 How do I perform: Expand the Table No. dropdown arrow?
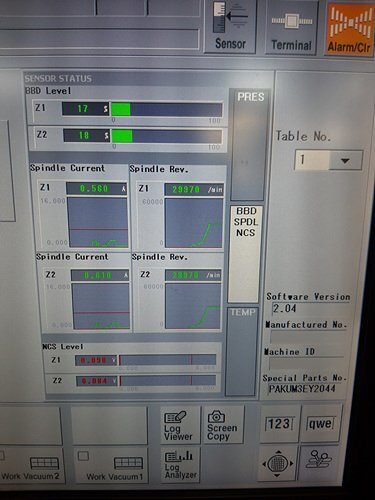click(345, 160)
